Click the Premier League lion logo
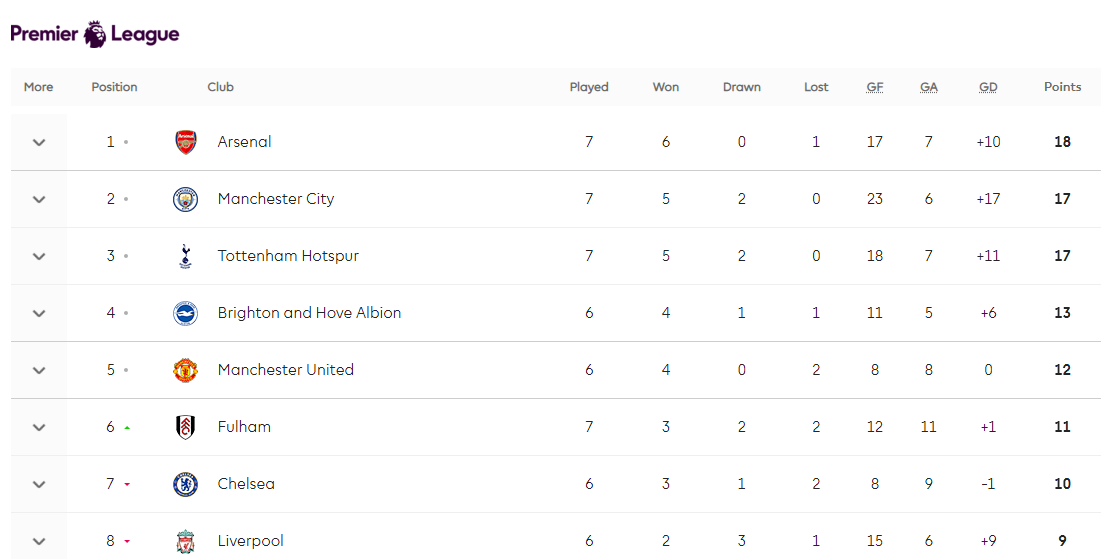The image size is (1101, 559). coord(95,34)
